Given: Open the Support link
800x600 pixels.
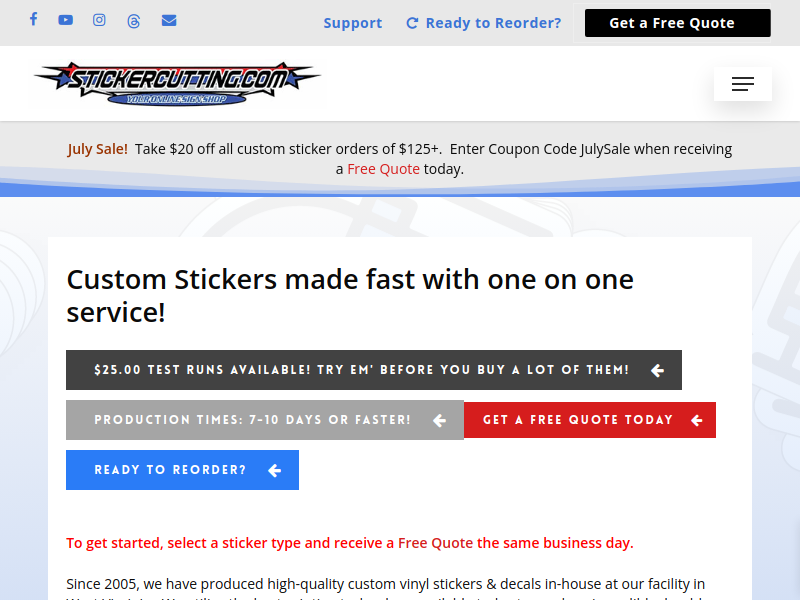Looking at the screenshot, I should click(x=353, y=23).
